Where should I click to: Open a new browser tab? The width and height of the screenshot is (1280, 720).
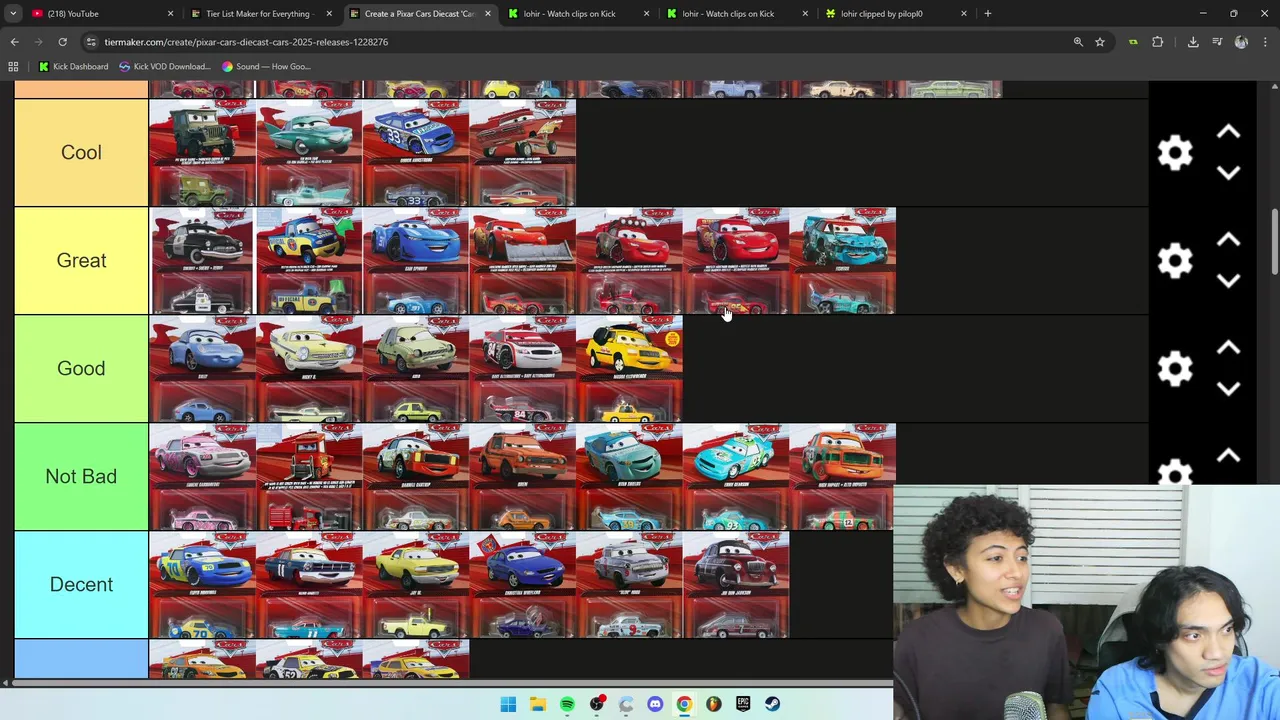pos(987,13)
